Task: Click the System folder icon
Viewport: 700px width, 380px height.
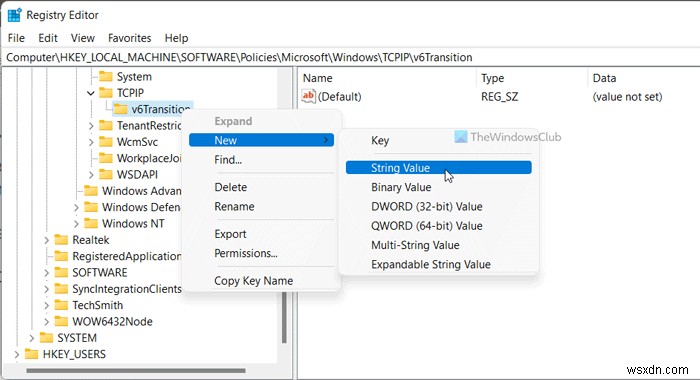Action: pyautogui.click(x=106, y=76)
